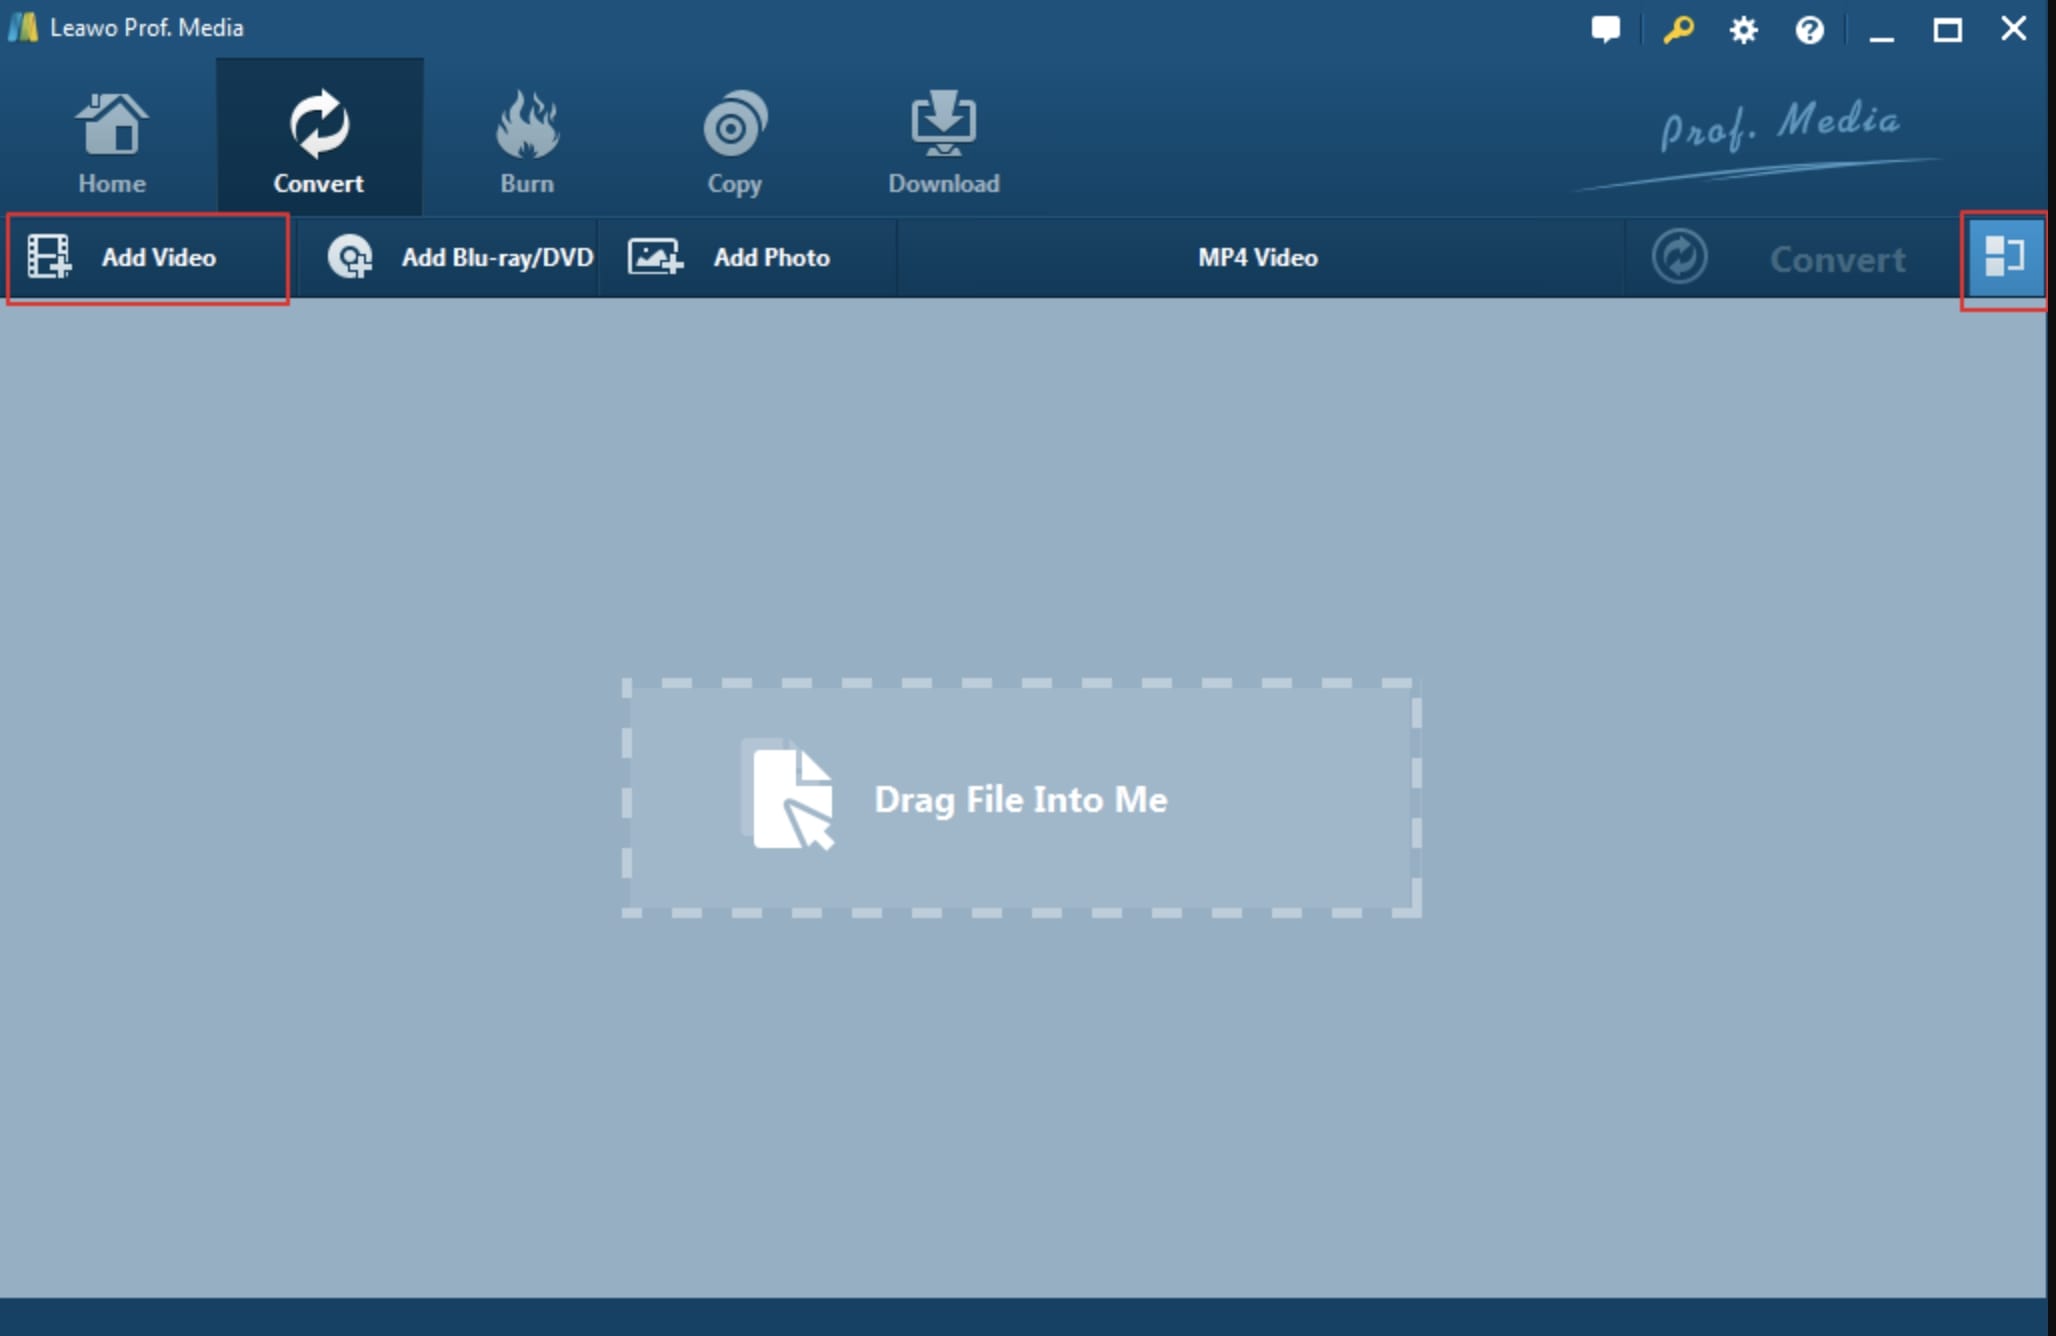Toggle the layout panel view button
Image resolution: width=2056 pixels, height=1336 pixels.
tap(2004, 258)
